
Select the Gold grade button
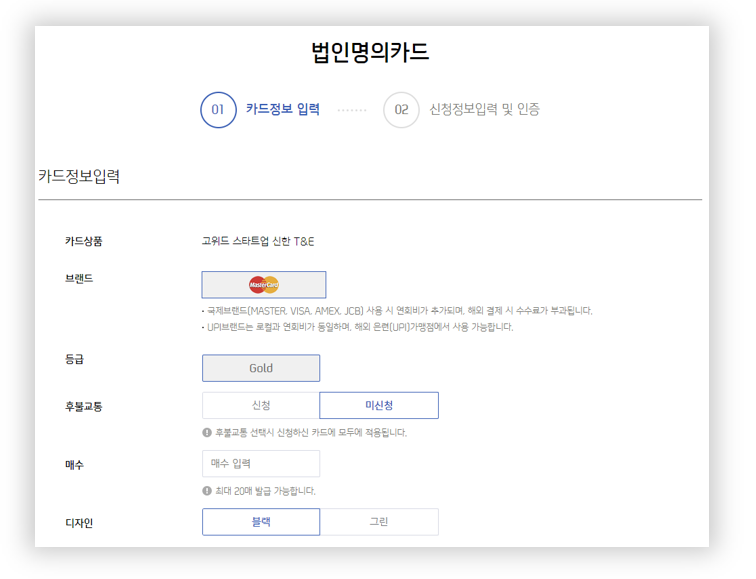point(261,368)
